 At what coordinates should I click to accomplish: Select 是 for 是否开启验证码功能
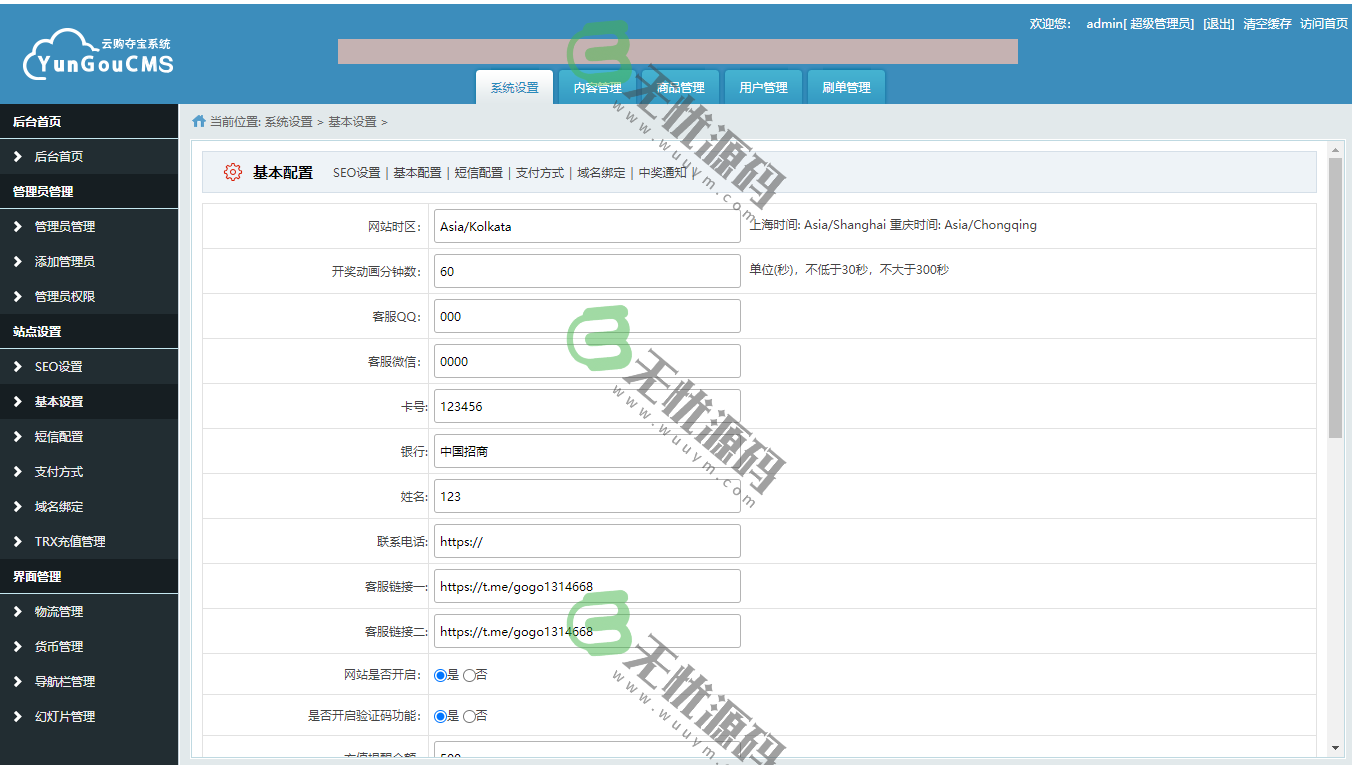point(438,716)
